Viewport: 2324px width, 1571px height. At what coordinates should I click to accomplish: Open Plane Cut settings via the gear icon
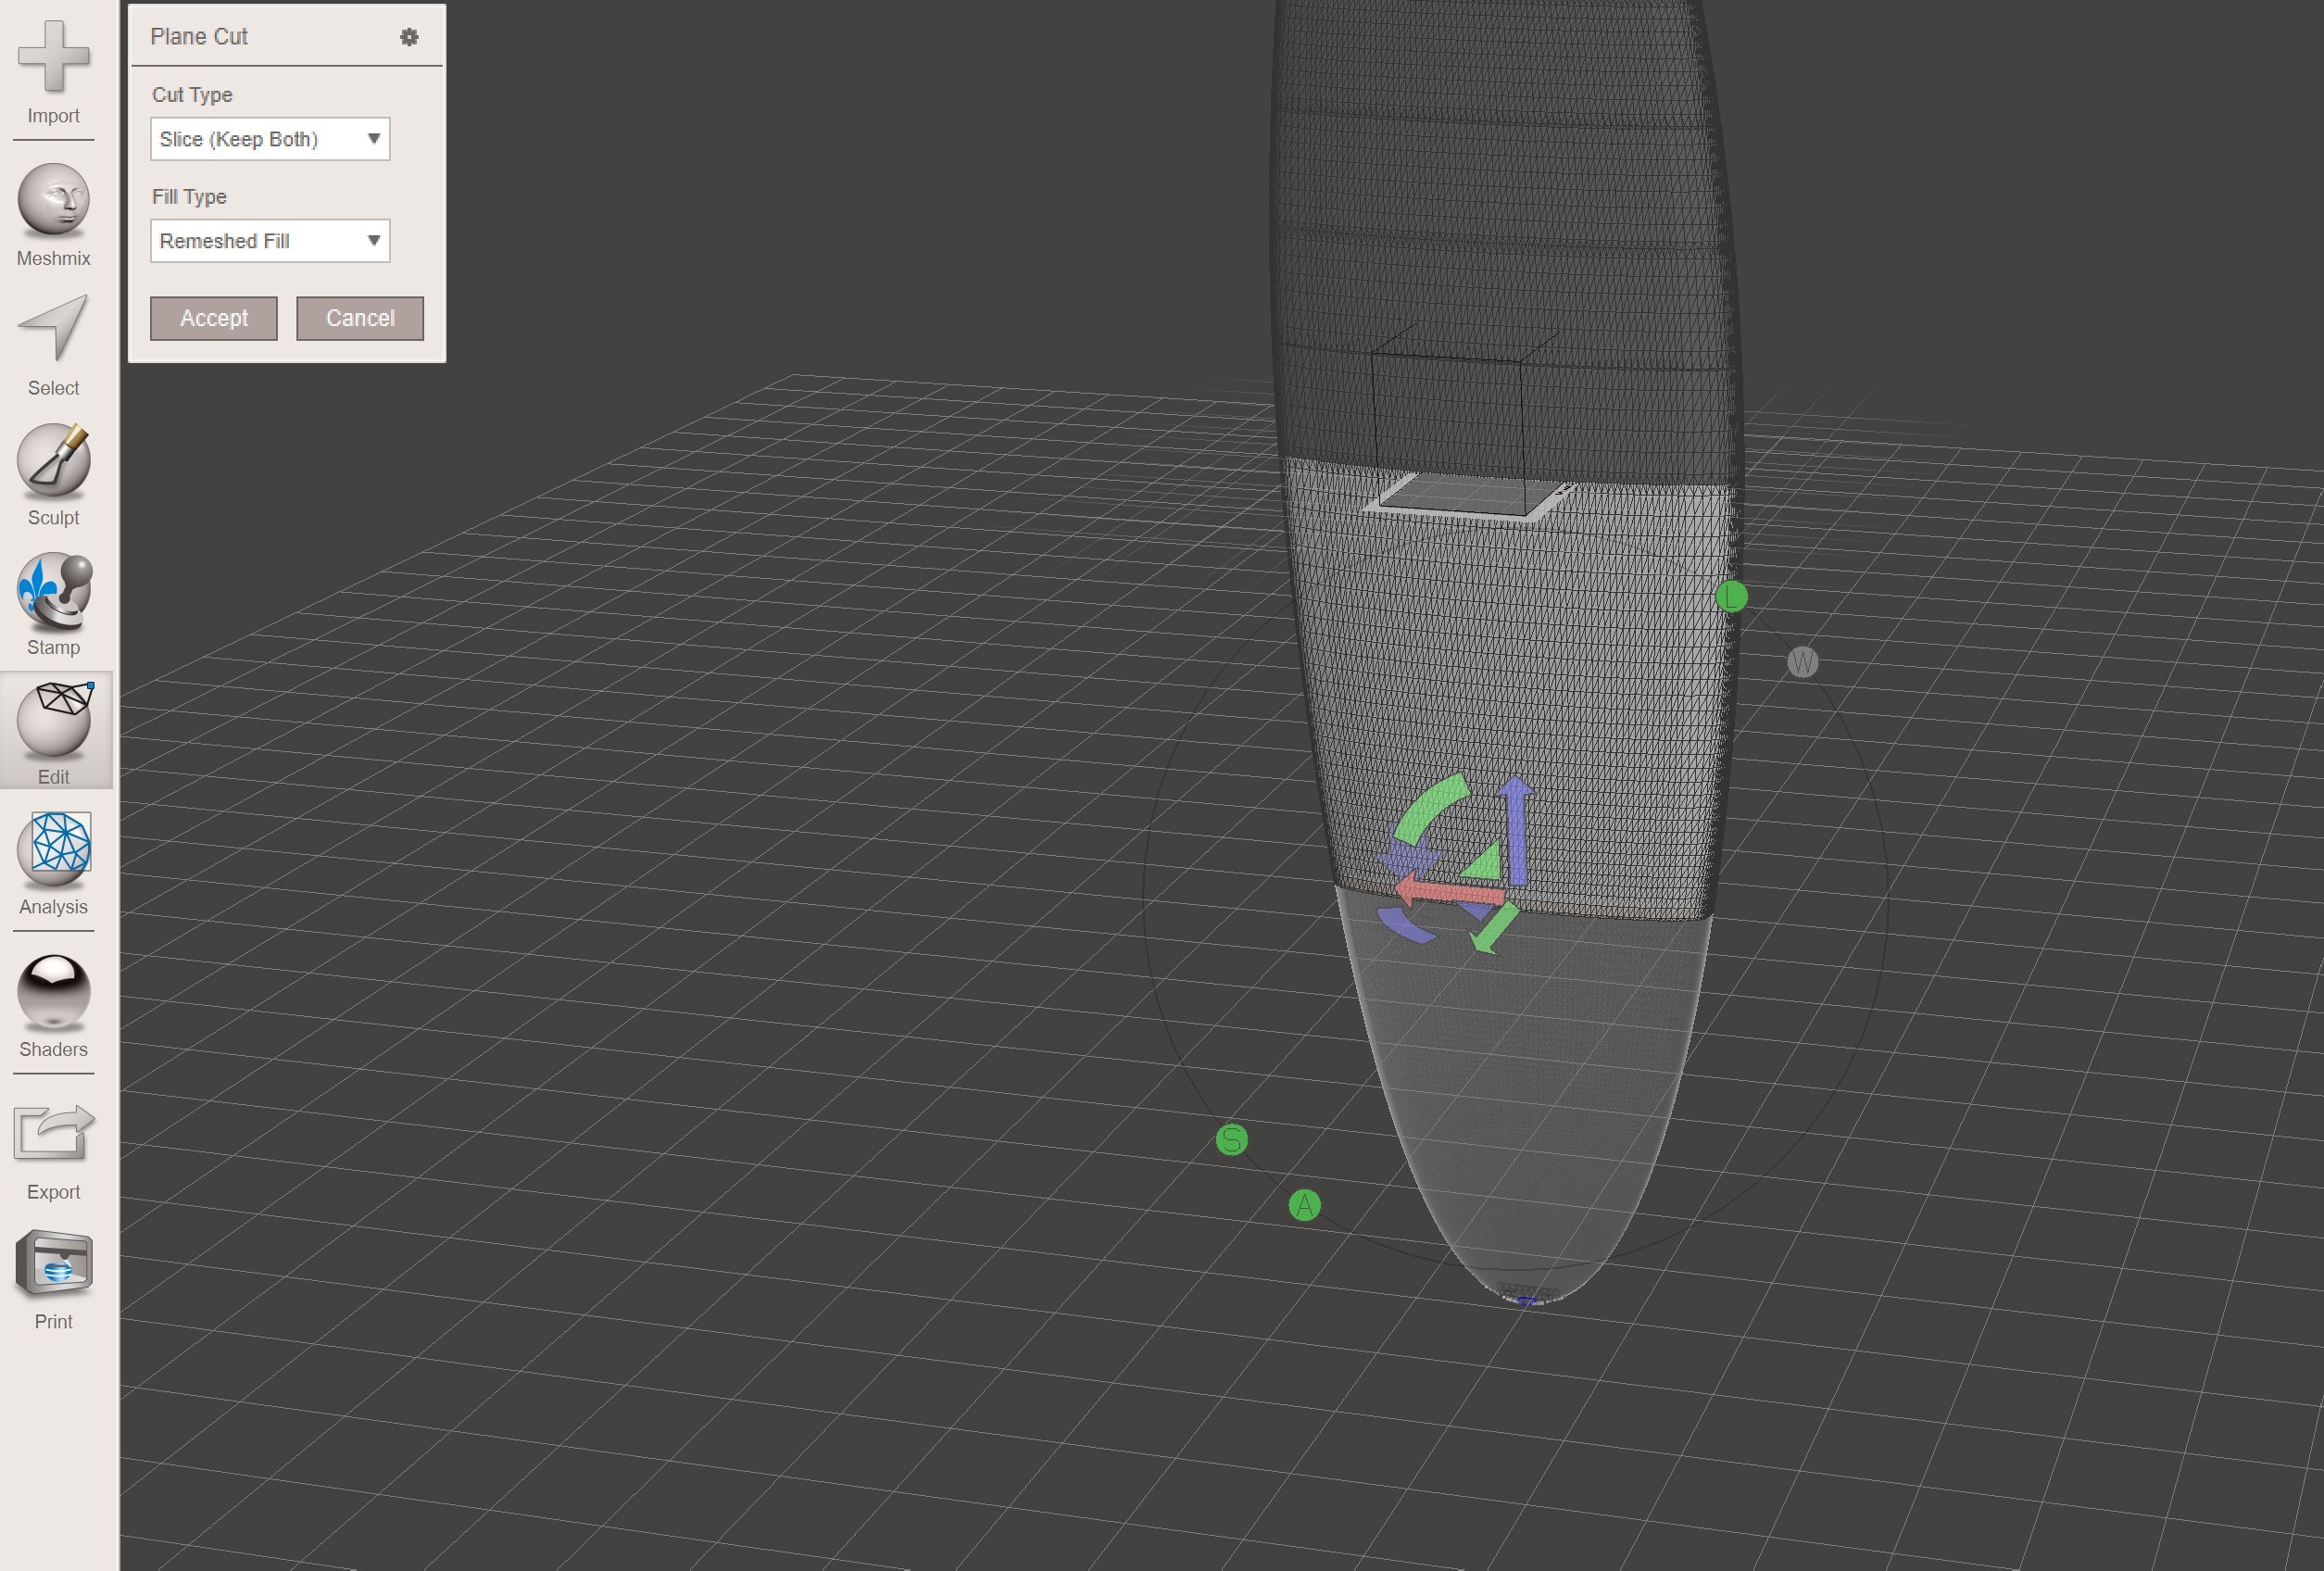pos(408,36)
